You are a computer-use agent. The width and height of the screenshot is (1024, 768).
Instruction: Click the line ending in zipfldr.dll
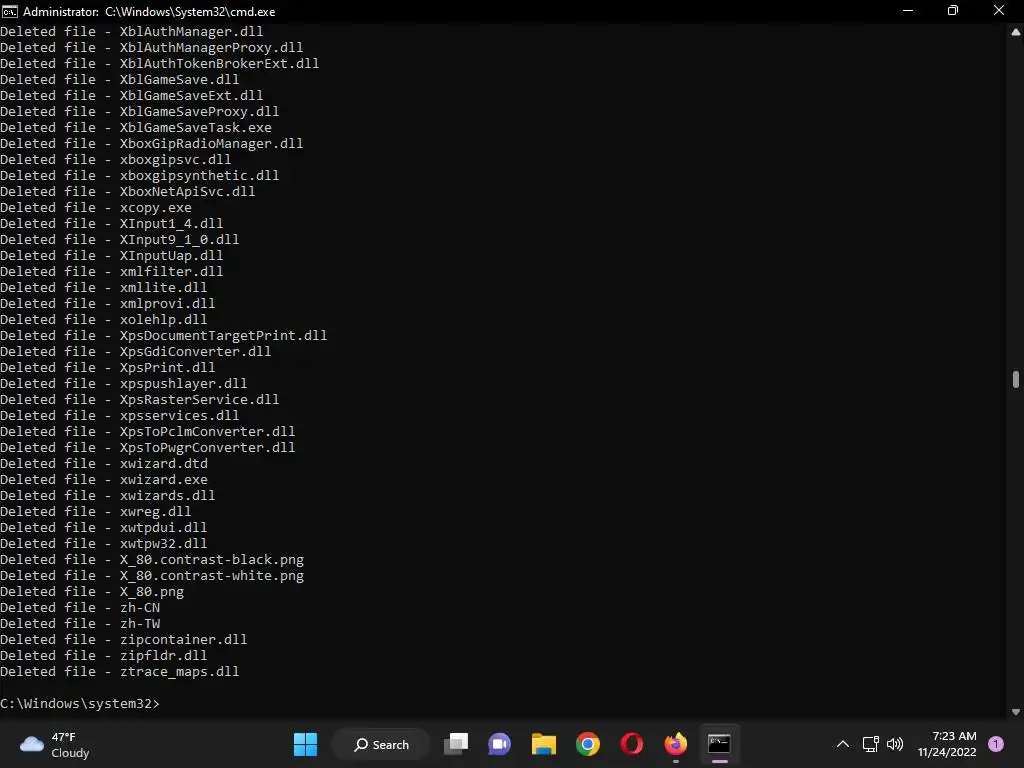pos(104,656)
